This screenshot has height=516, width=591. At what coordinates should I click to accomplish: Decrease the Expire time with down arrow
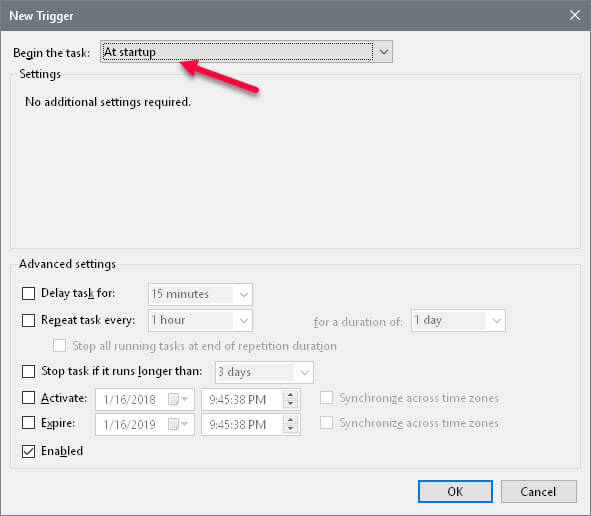[290, 429]
